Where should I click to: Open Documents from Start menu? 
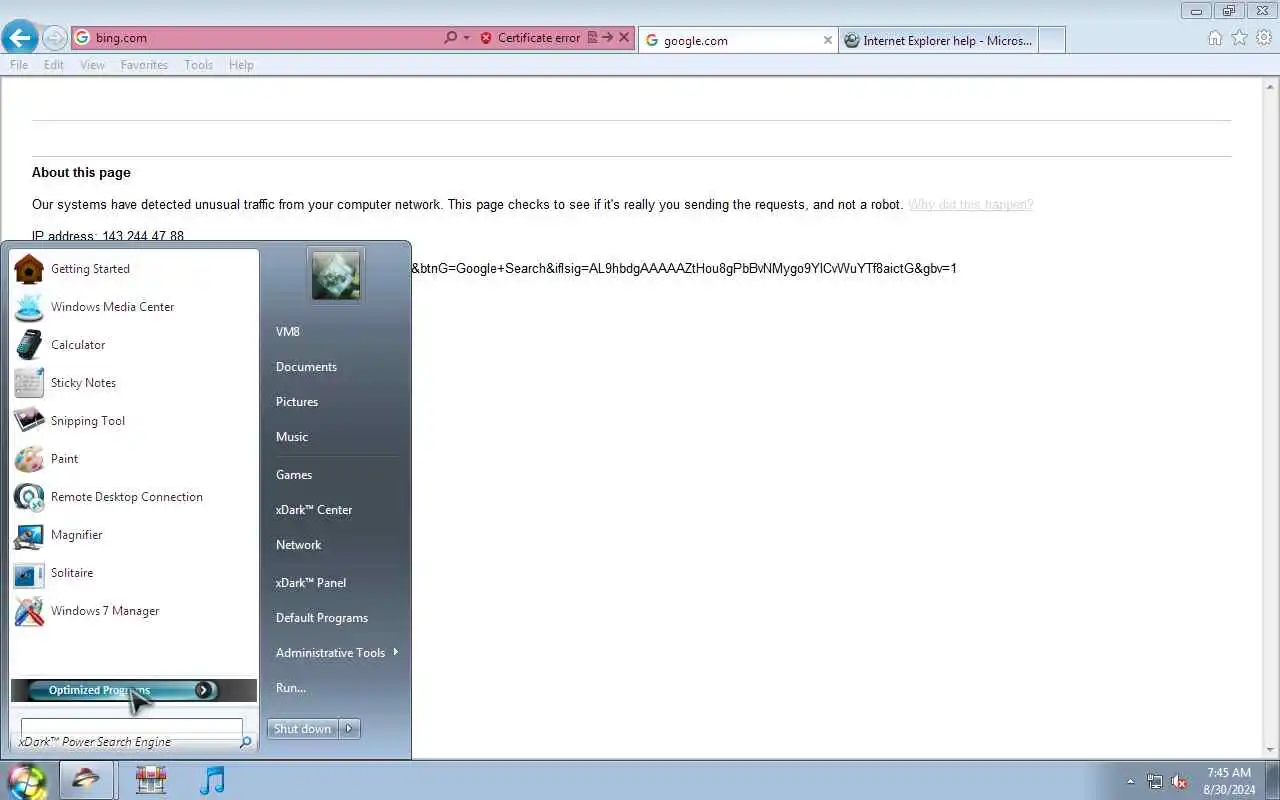pos(336,367)
